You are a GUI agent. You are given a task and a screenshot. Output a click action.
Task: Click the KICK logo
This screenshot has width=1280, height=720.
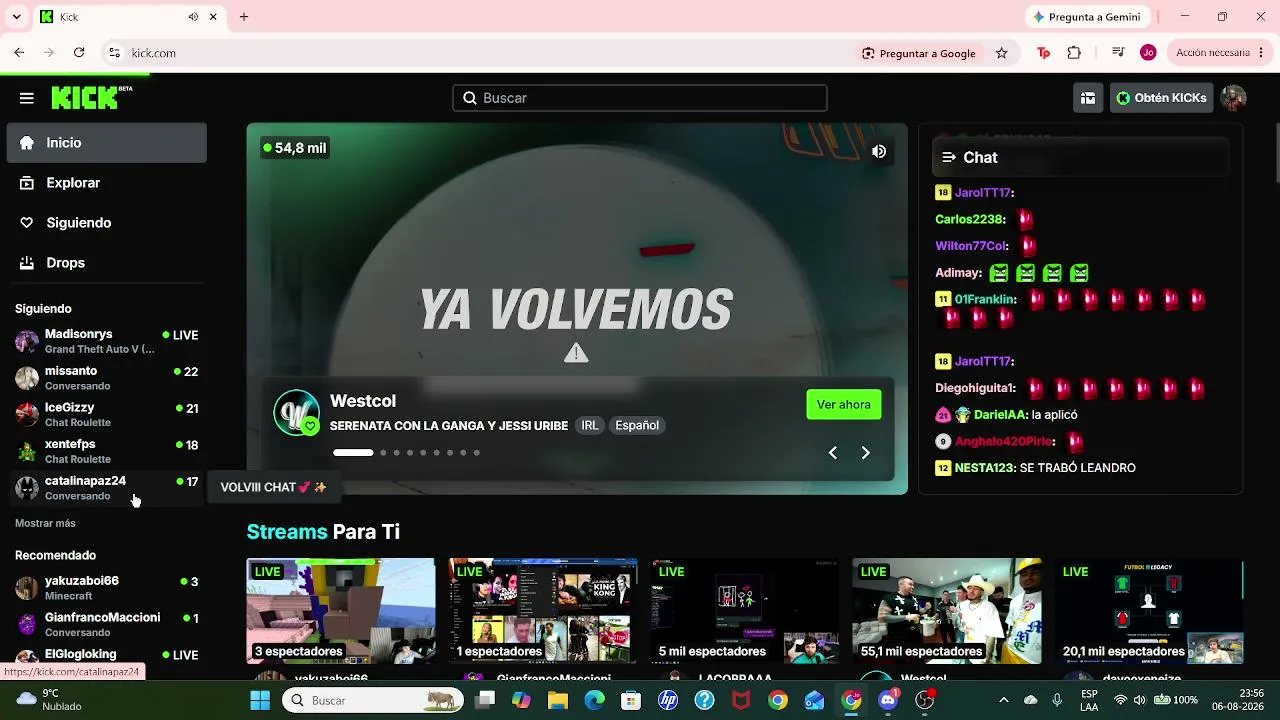click(91, 97)
